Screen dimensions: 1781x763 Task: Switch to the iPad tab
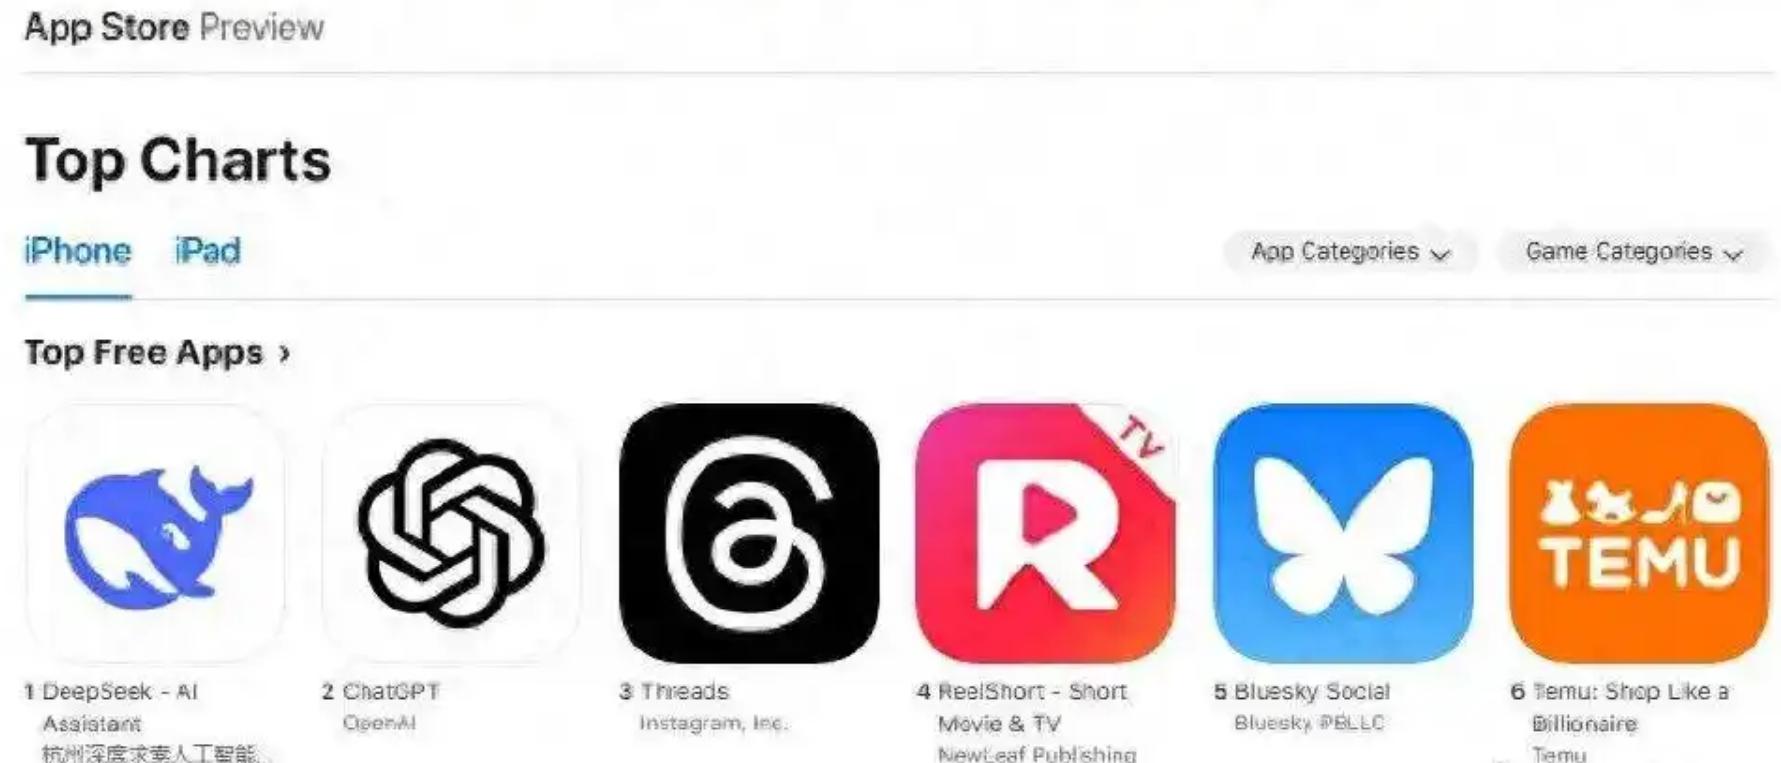coord(208,250)
